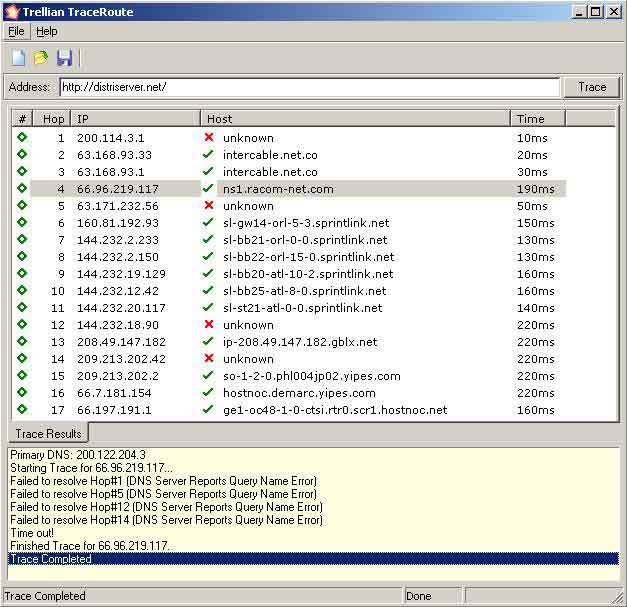627x607 pixels.
Task: Click the green diamond icon for hop 1
Action: click(22, 137)
